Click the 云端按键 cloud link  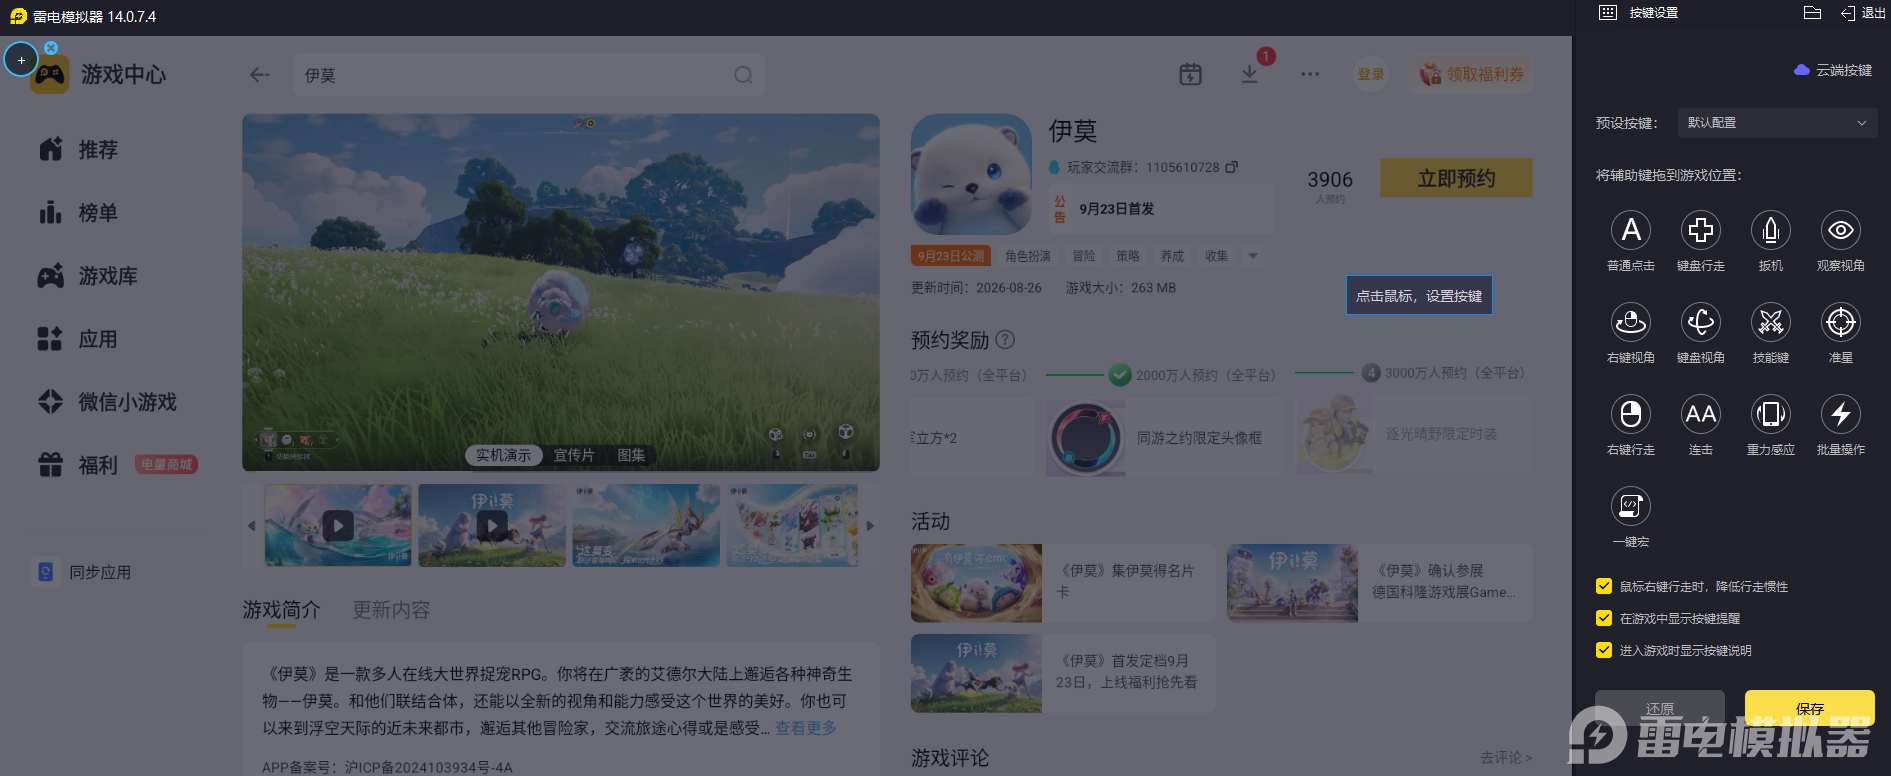[x=1833, y=70]
